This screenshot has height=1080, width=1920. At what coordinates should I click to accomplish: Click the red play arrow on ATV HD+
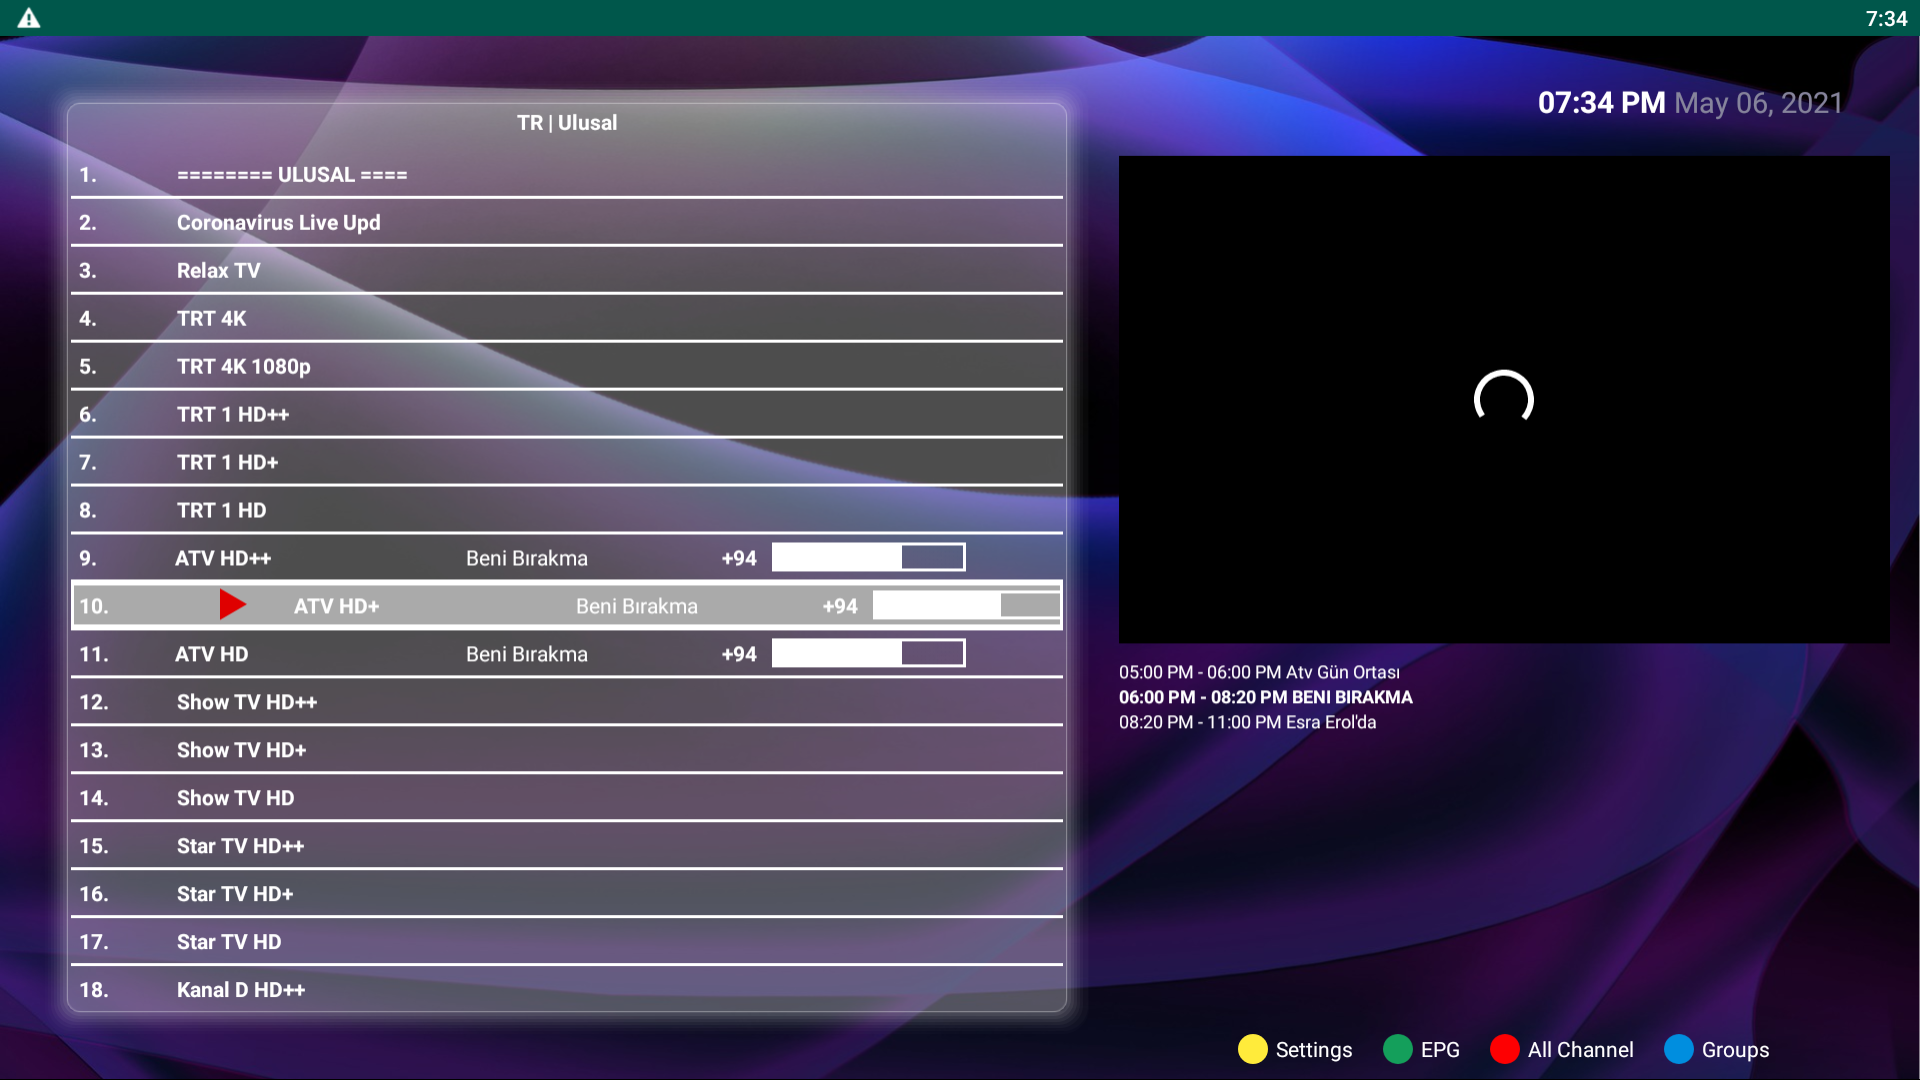[x=232, y=604]
